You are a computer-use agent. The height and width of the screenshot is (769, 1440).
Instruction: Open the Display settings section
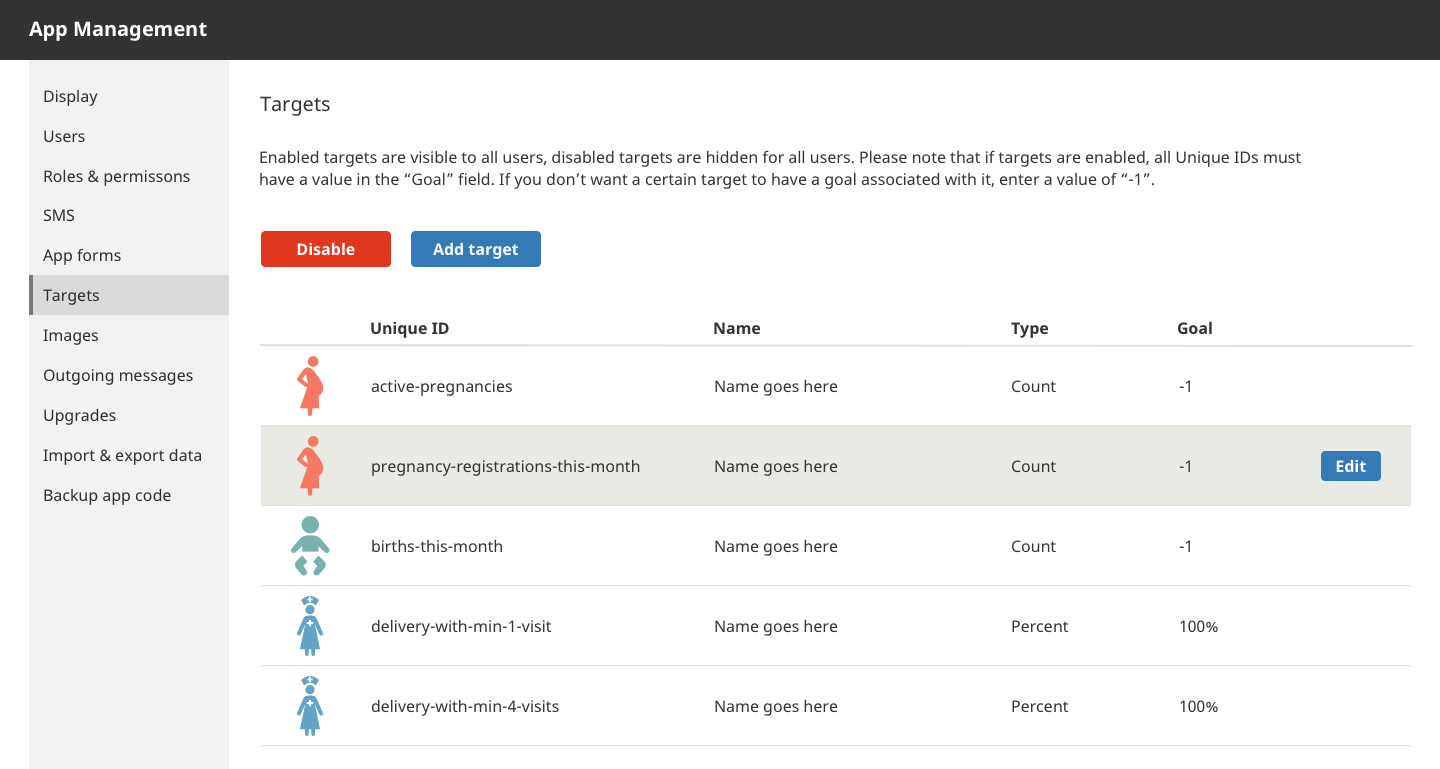click(x=129, y=96)
